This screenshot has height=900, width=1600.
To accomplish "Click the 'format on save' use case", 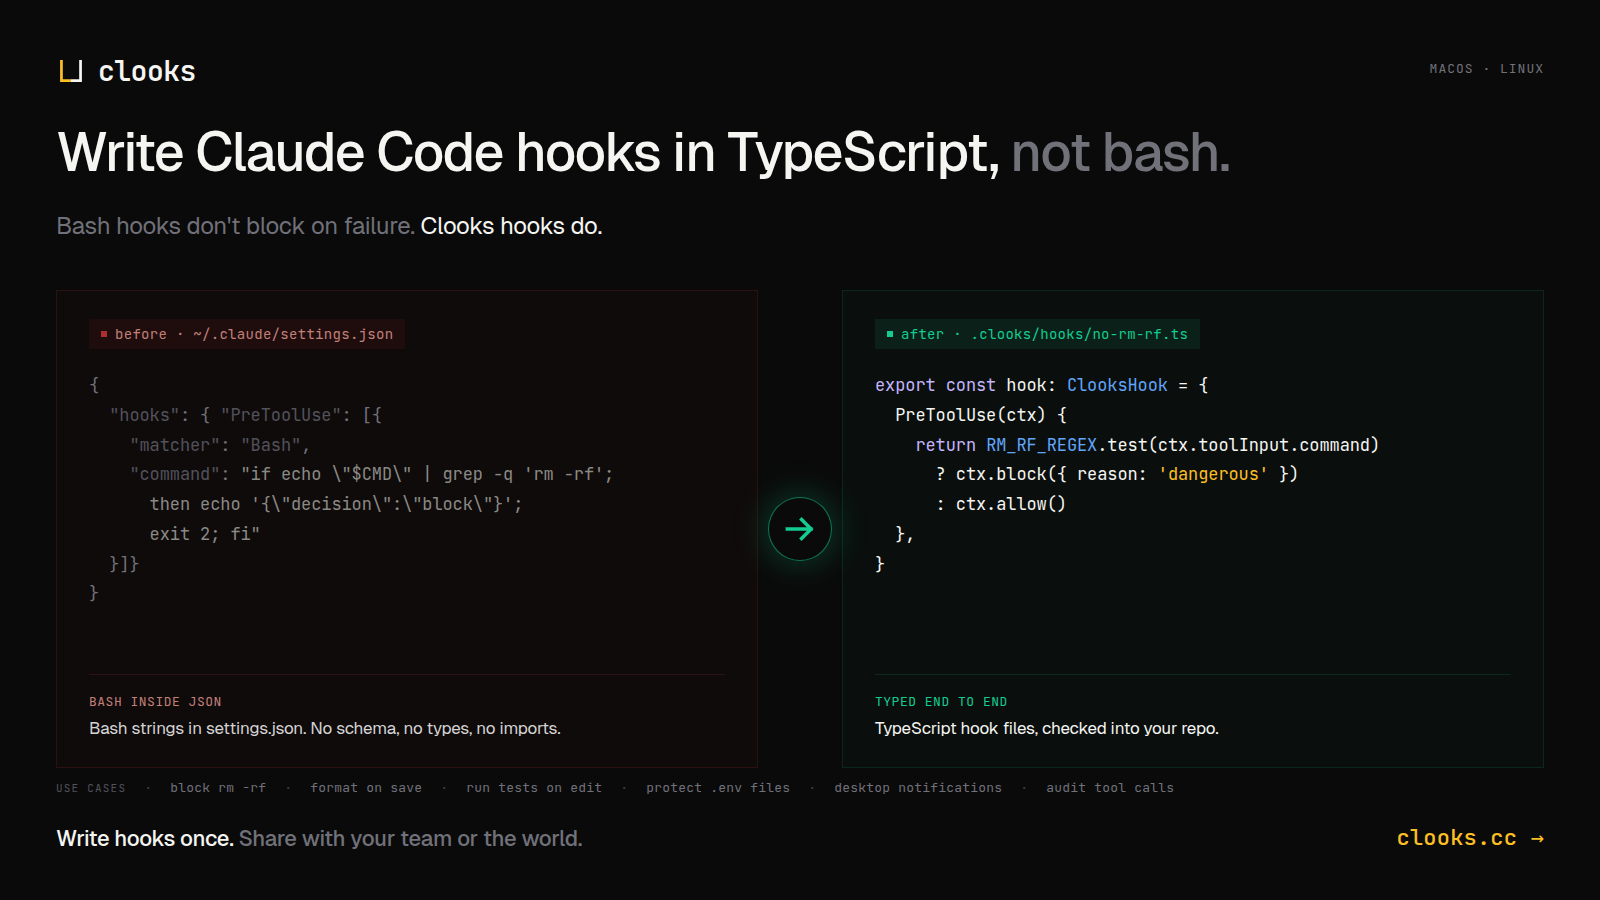I will point(366,788).
